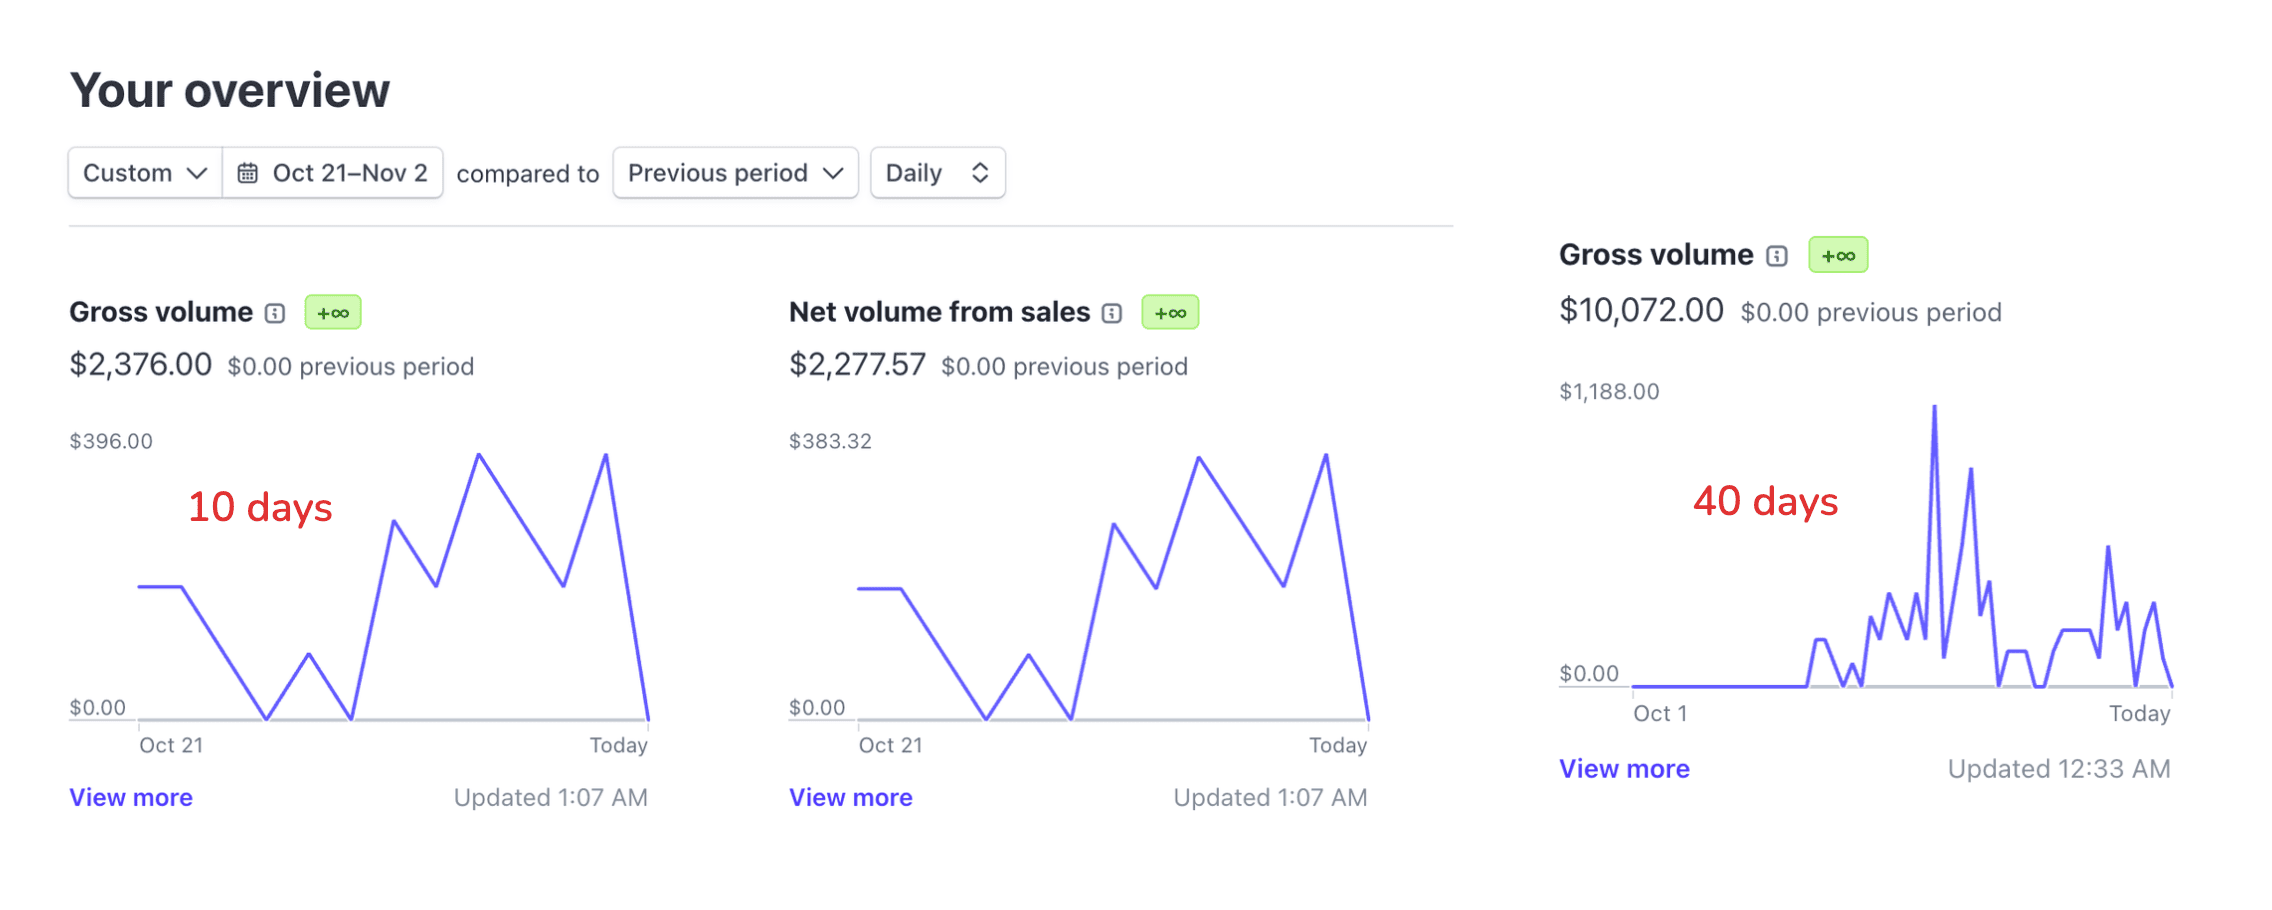Open View more under the $2,376.00 chart
This screenshot has height=910, width=2272.
coord(131,797)
